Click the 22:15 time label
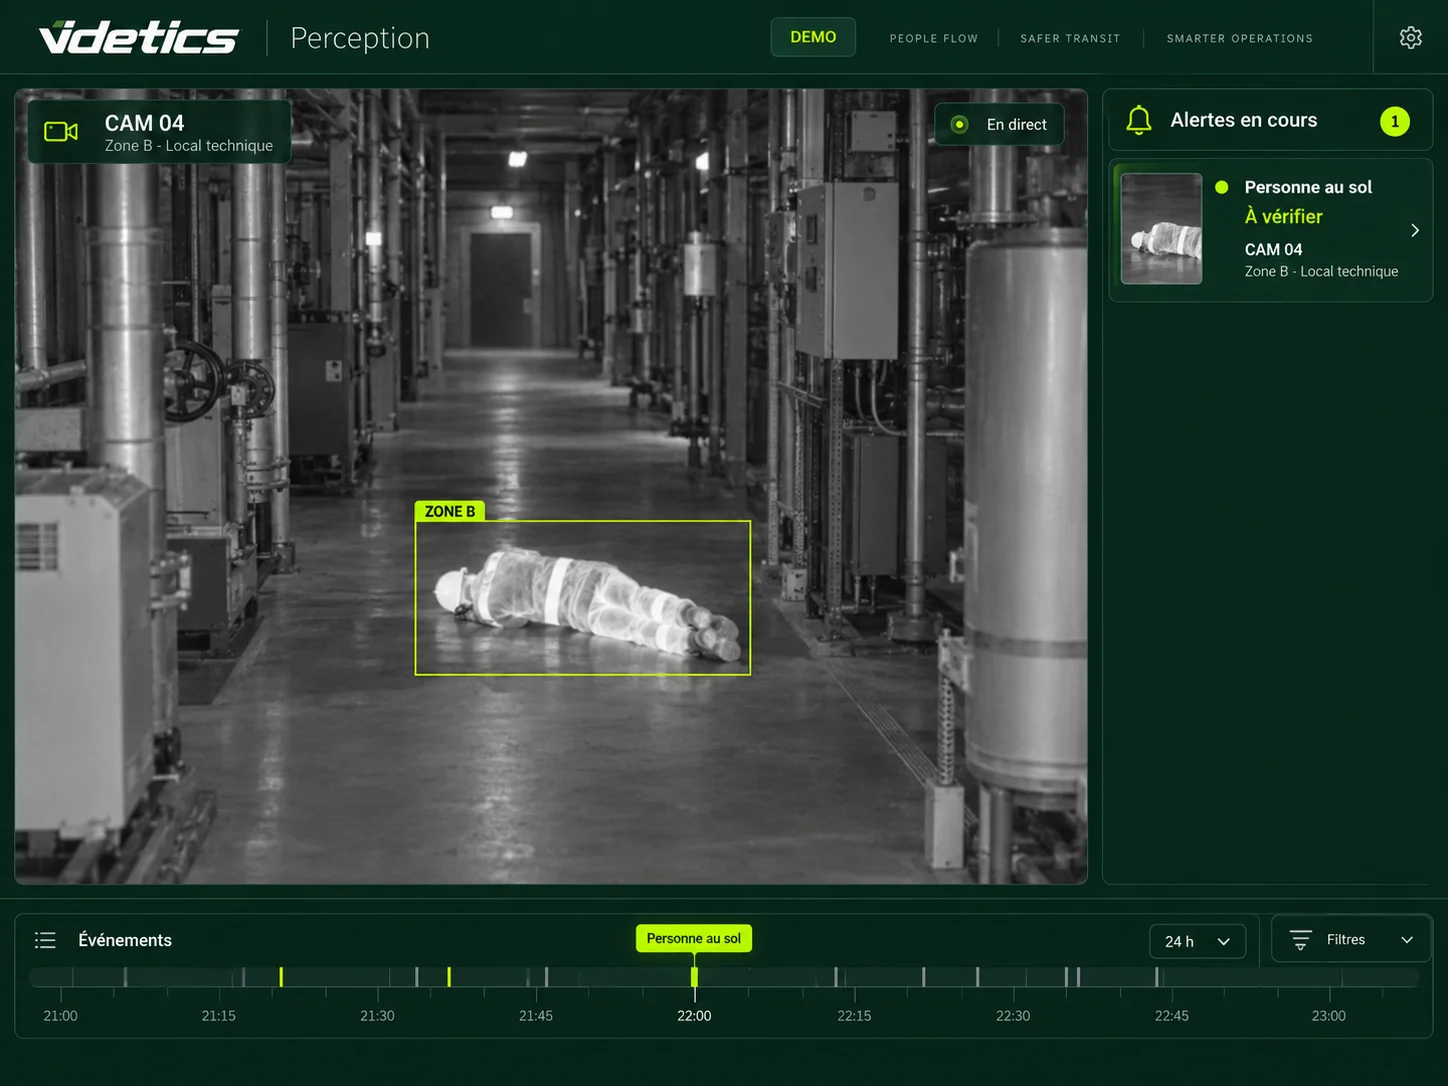 pos(854,1016)
